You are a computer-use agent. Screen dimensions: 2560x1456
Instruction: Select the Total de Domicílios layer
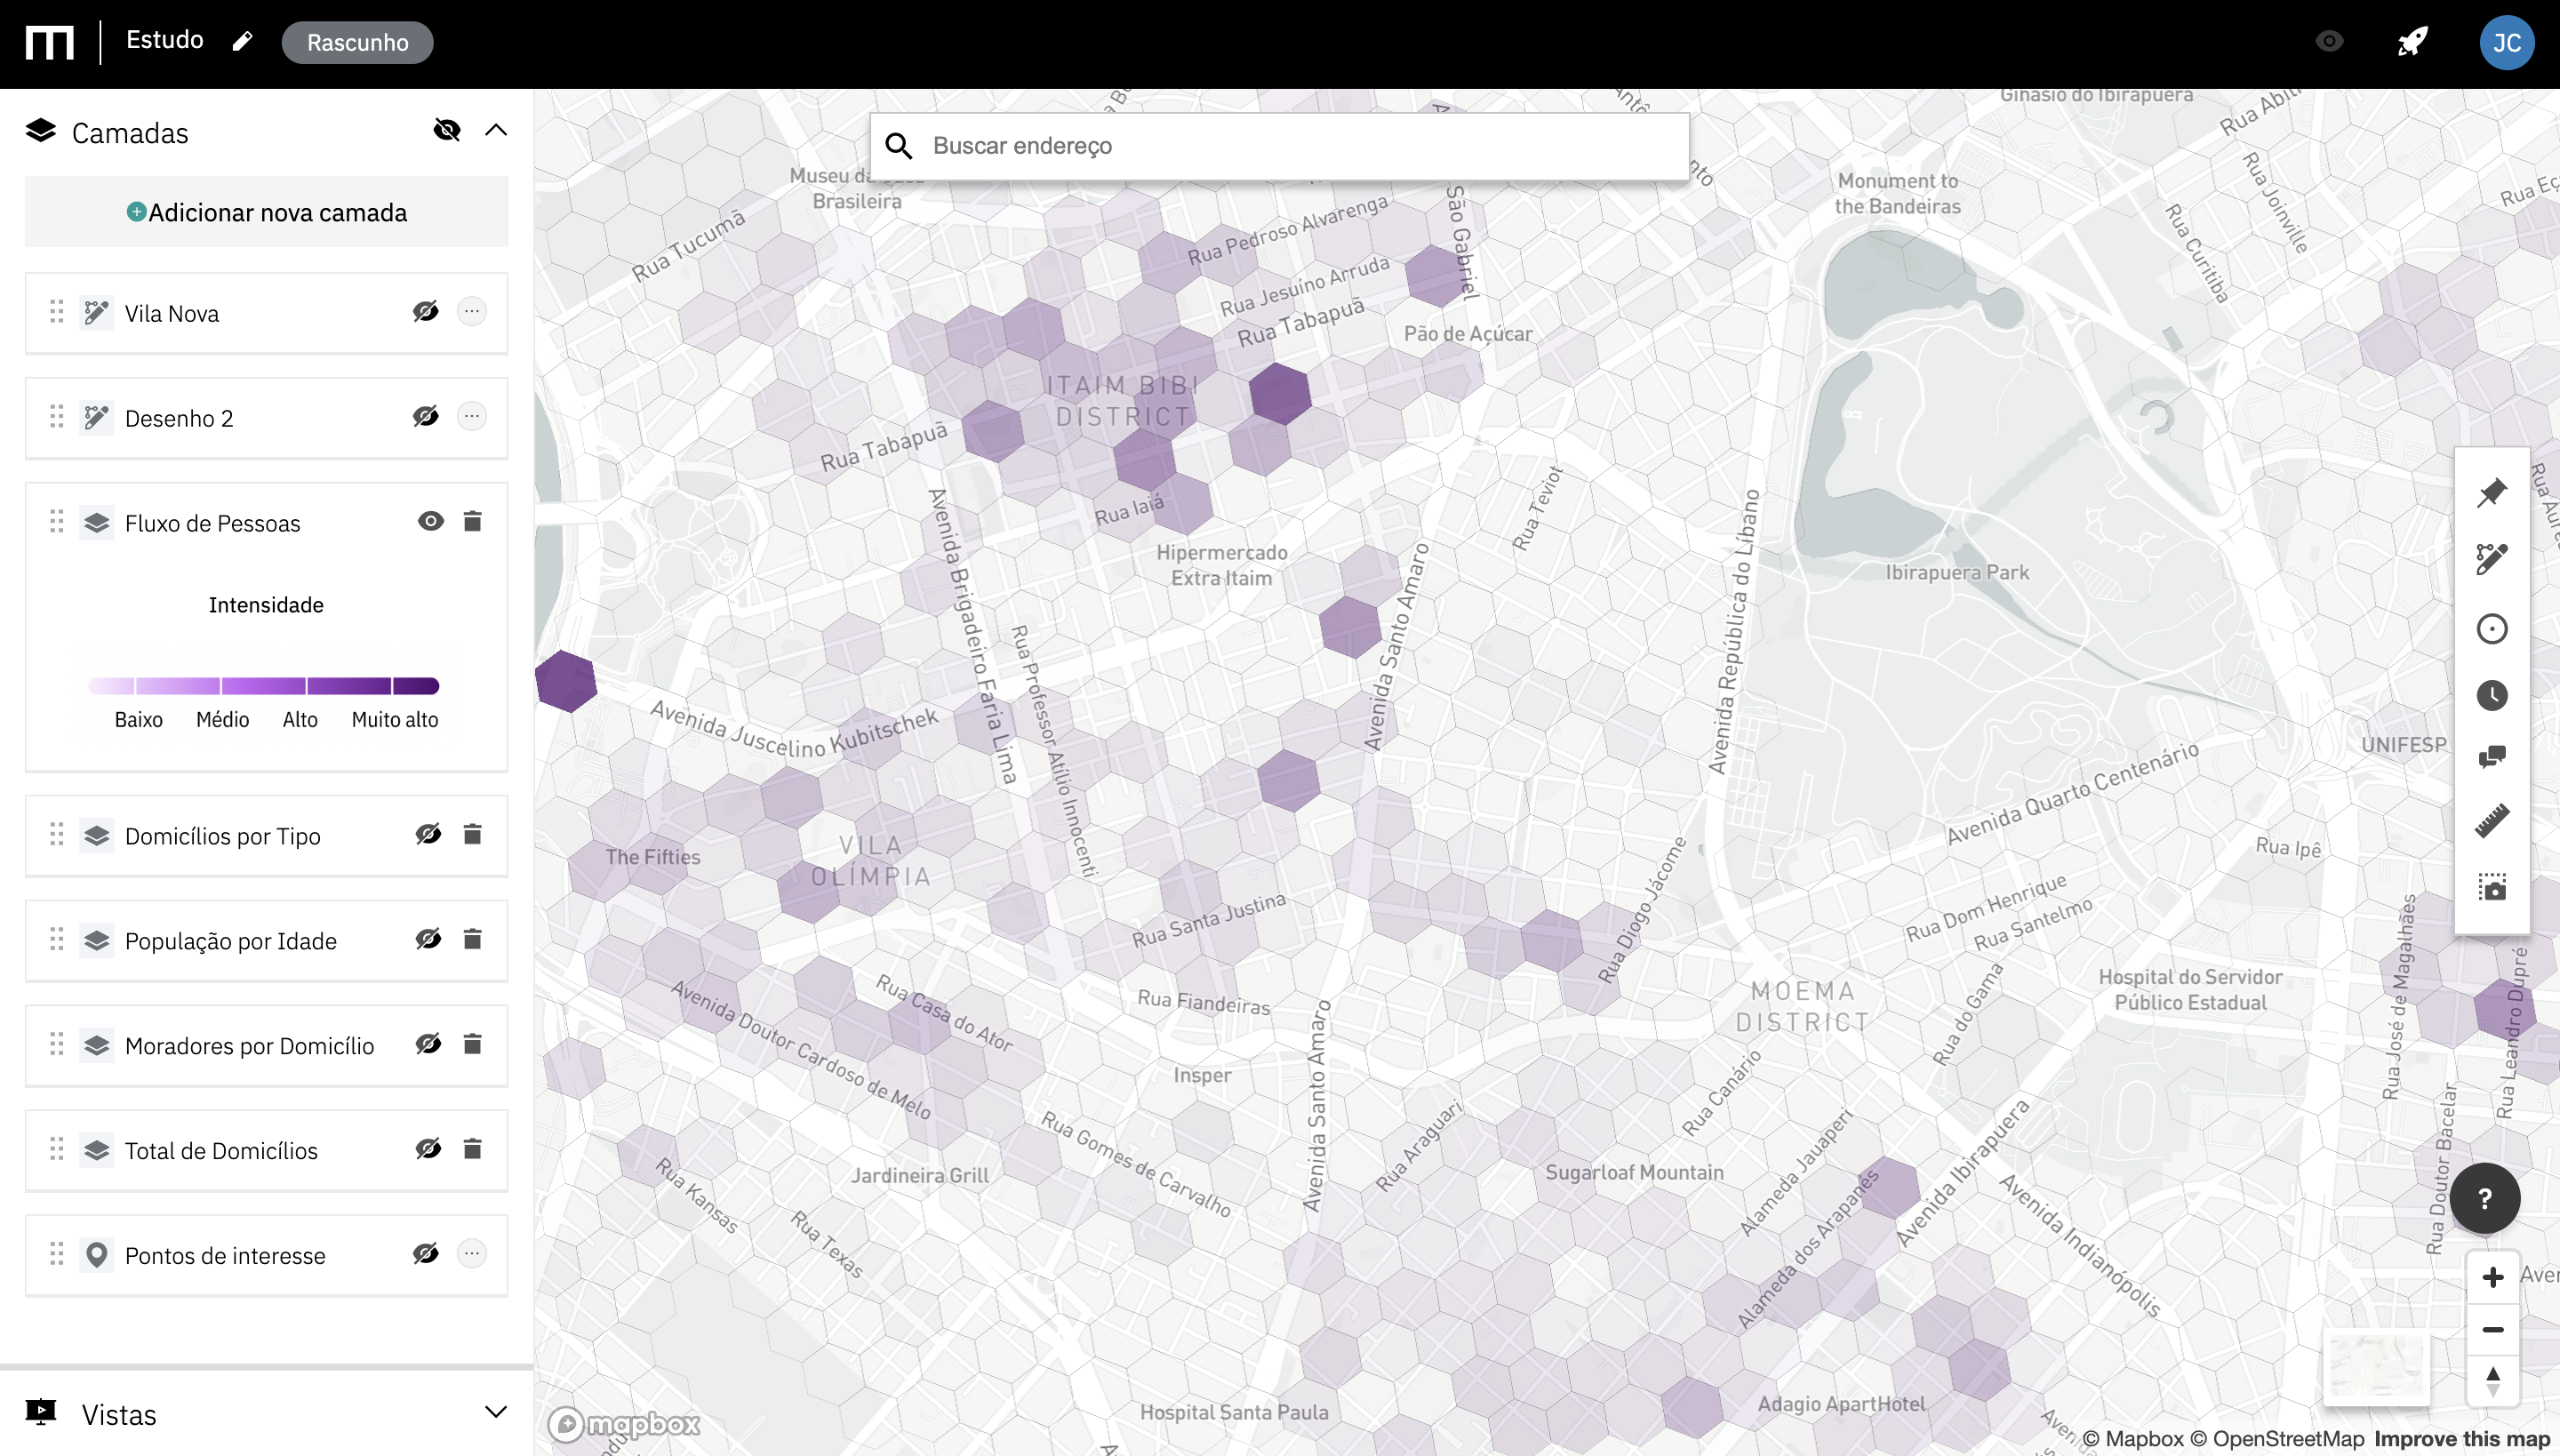tap(221, 1150)
